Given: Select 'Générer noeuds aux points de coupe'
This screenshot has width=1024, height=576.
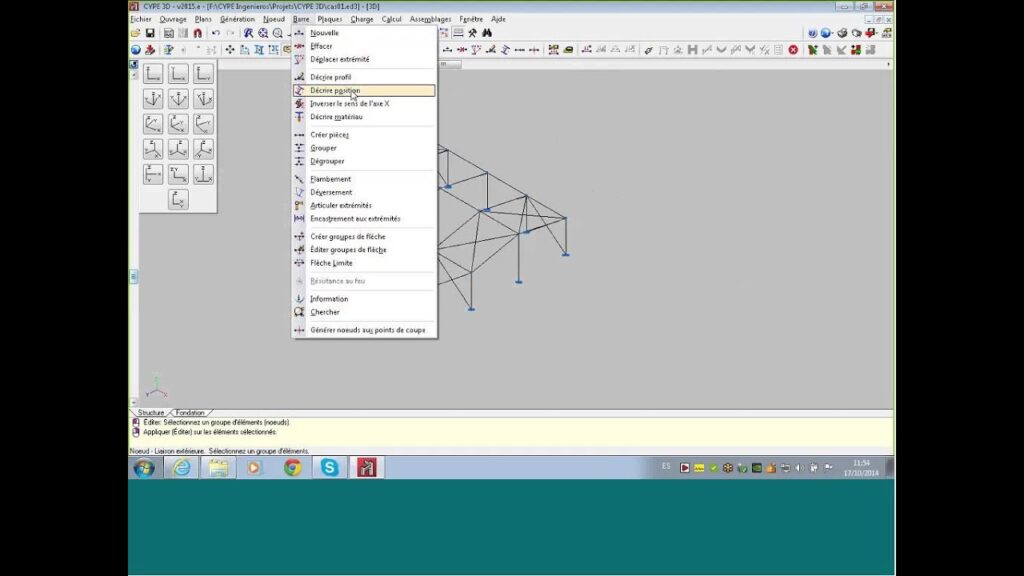Looking at the screenshot, I should pos(367,330).
